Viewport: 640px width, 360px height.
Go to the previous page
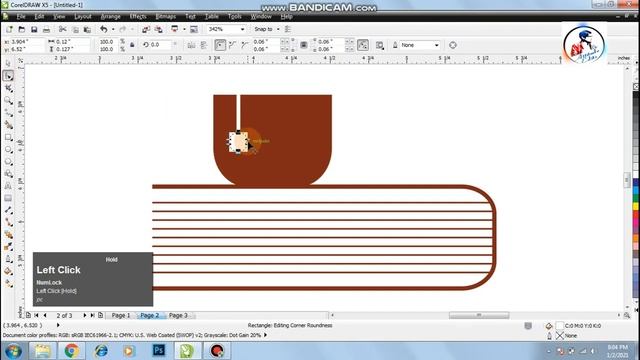(45, 316)
